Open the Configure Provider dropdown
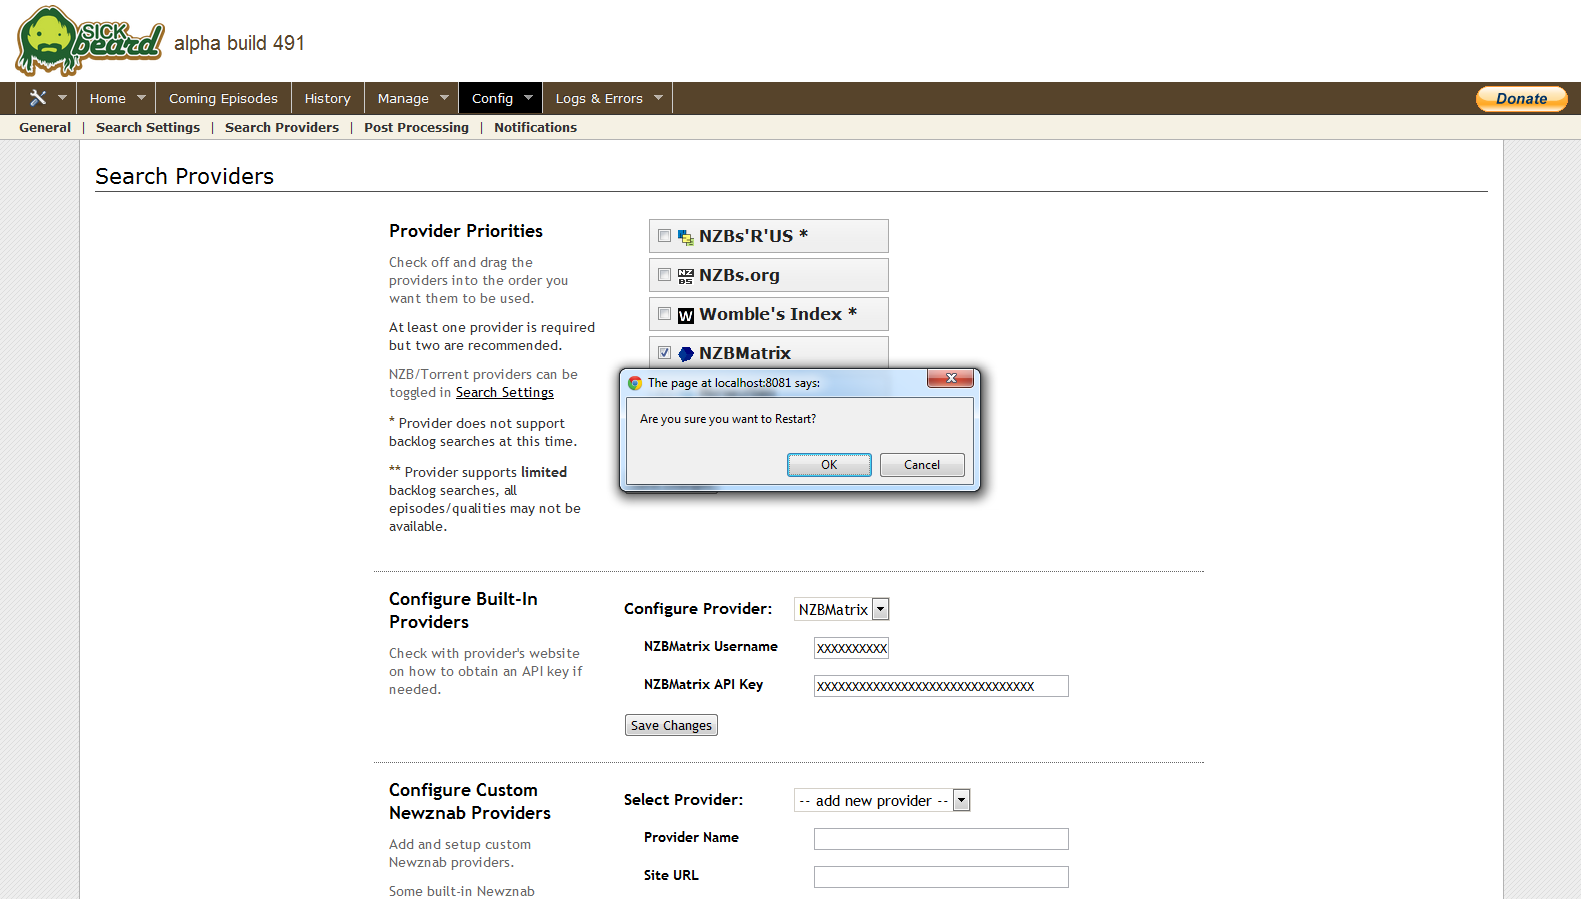The height and width of the screenshot is (899, 1581). (x=841, y=609)
